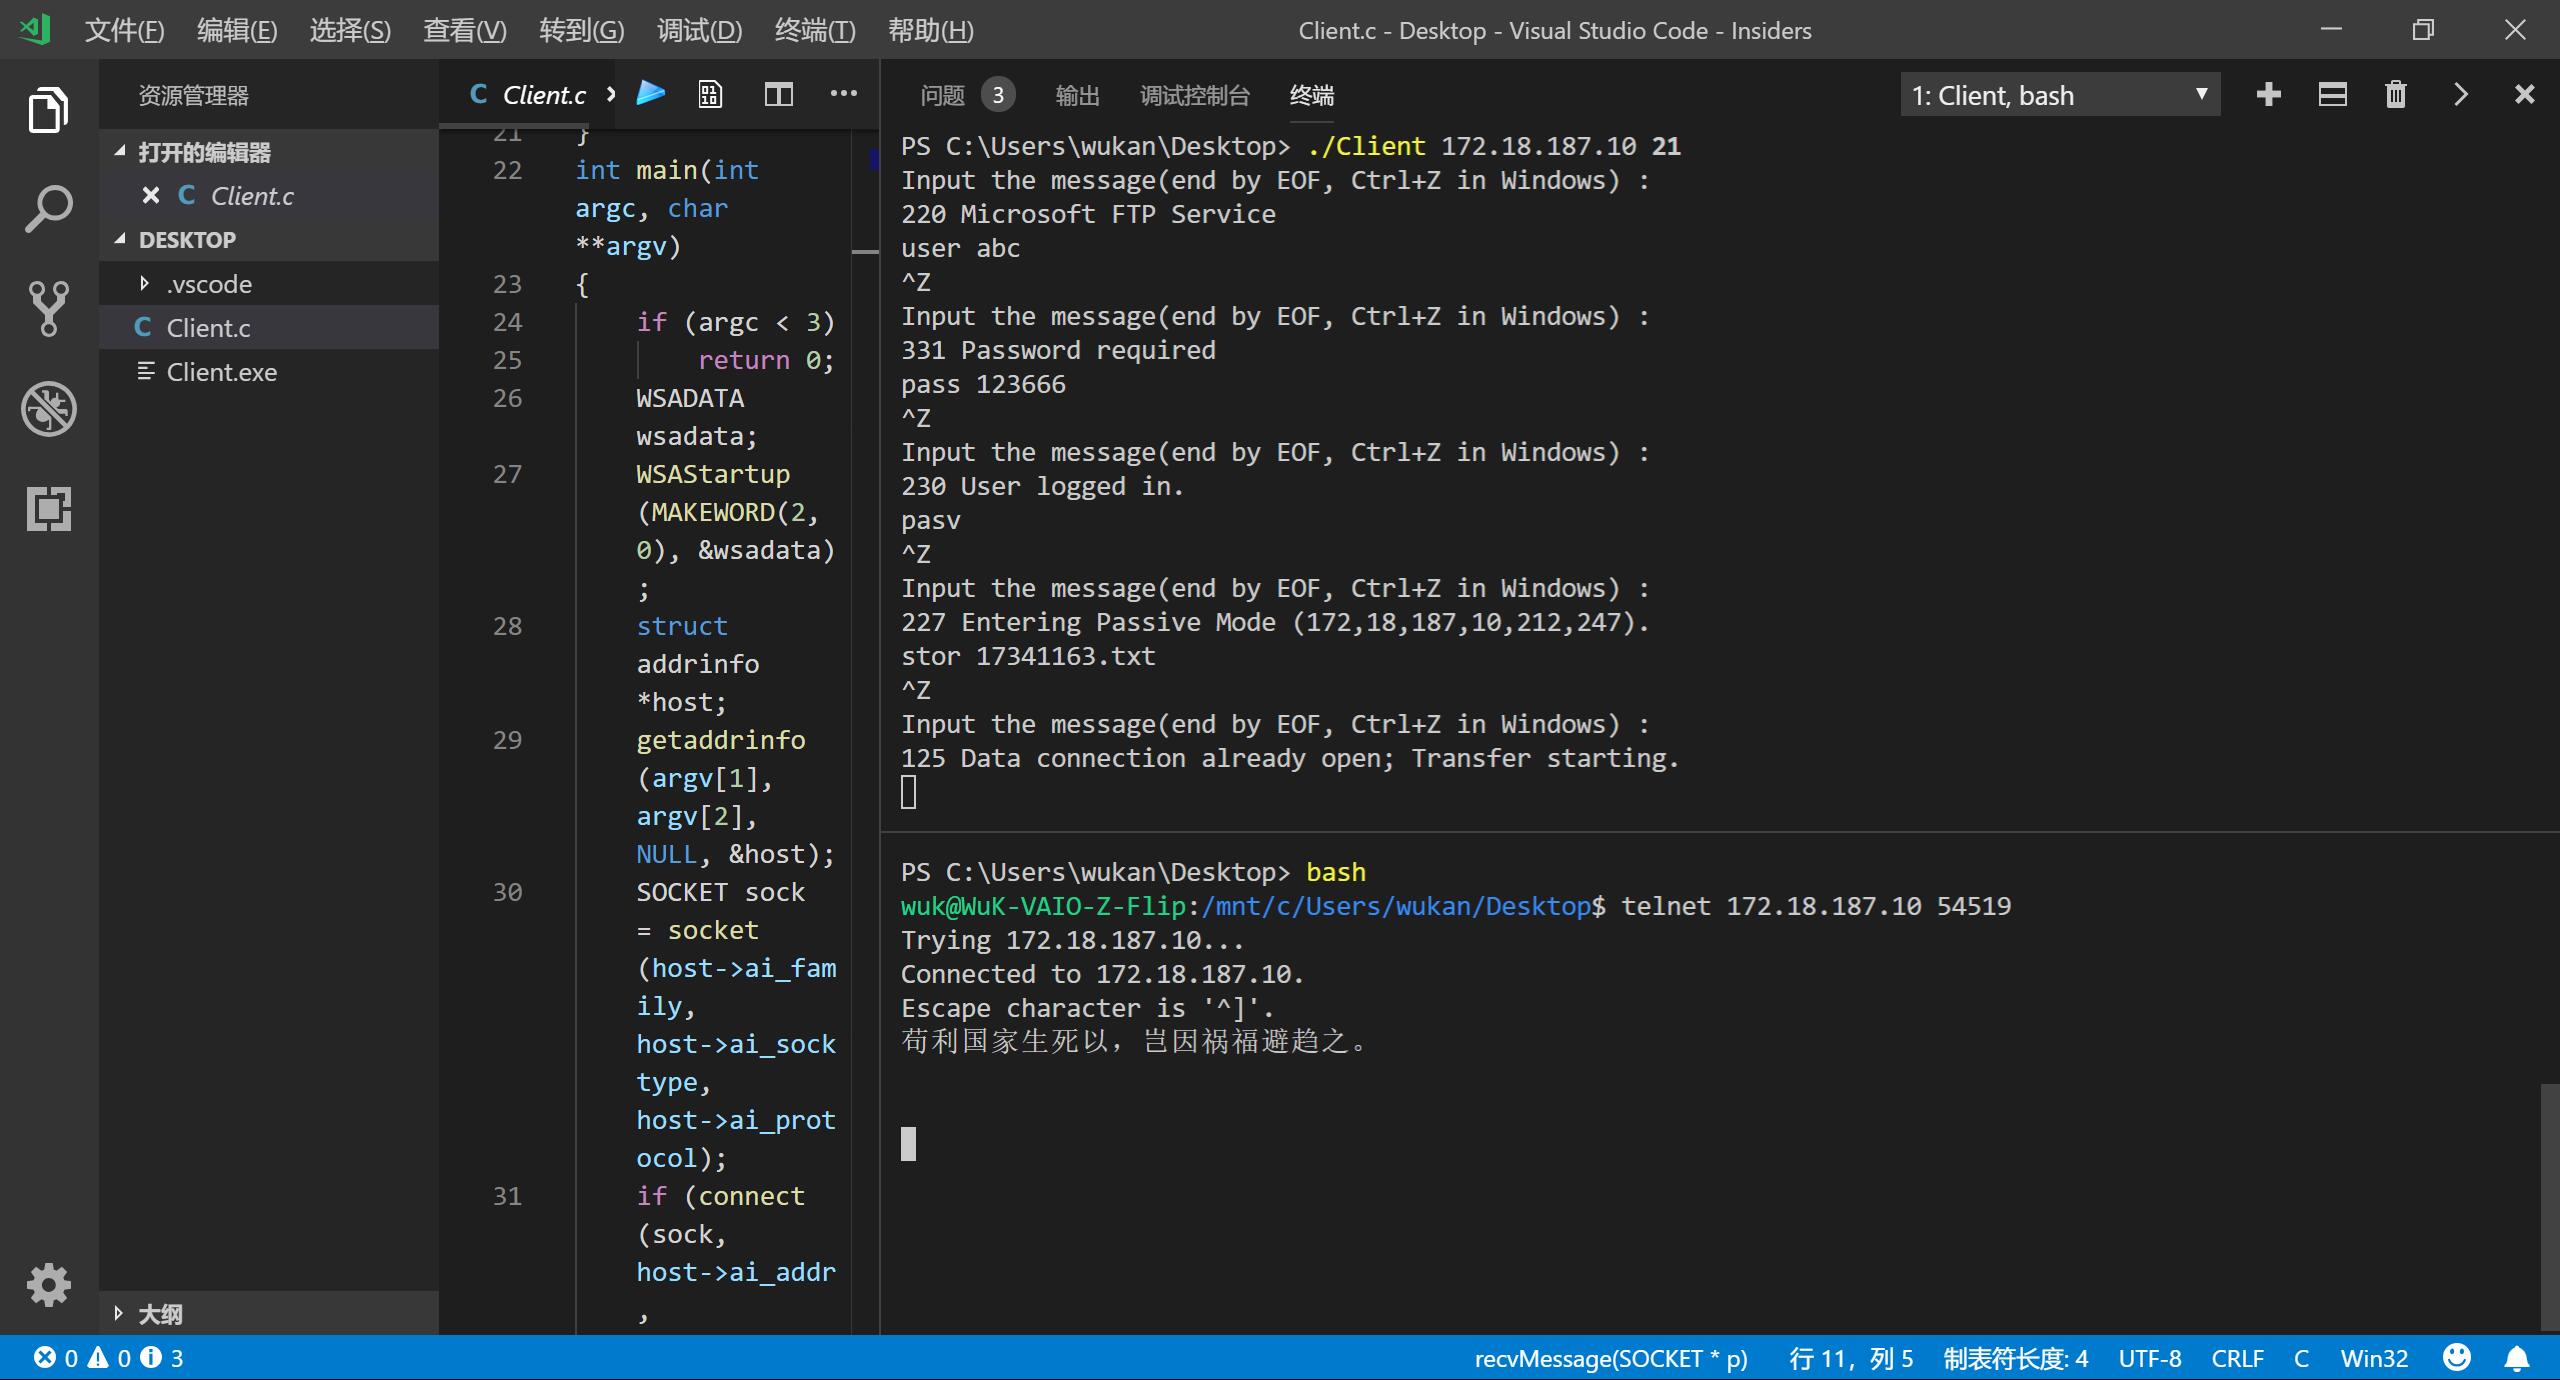This screenshot has width=2560, height=1380.
Task: Open the terminal selector dropdown
Action: point(2059,95)
